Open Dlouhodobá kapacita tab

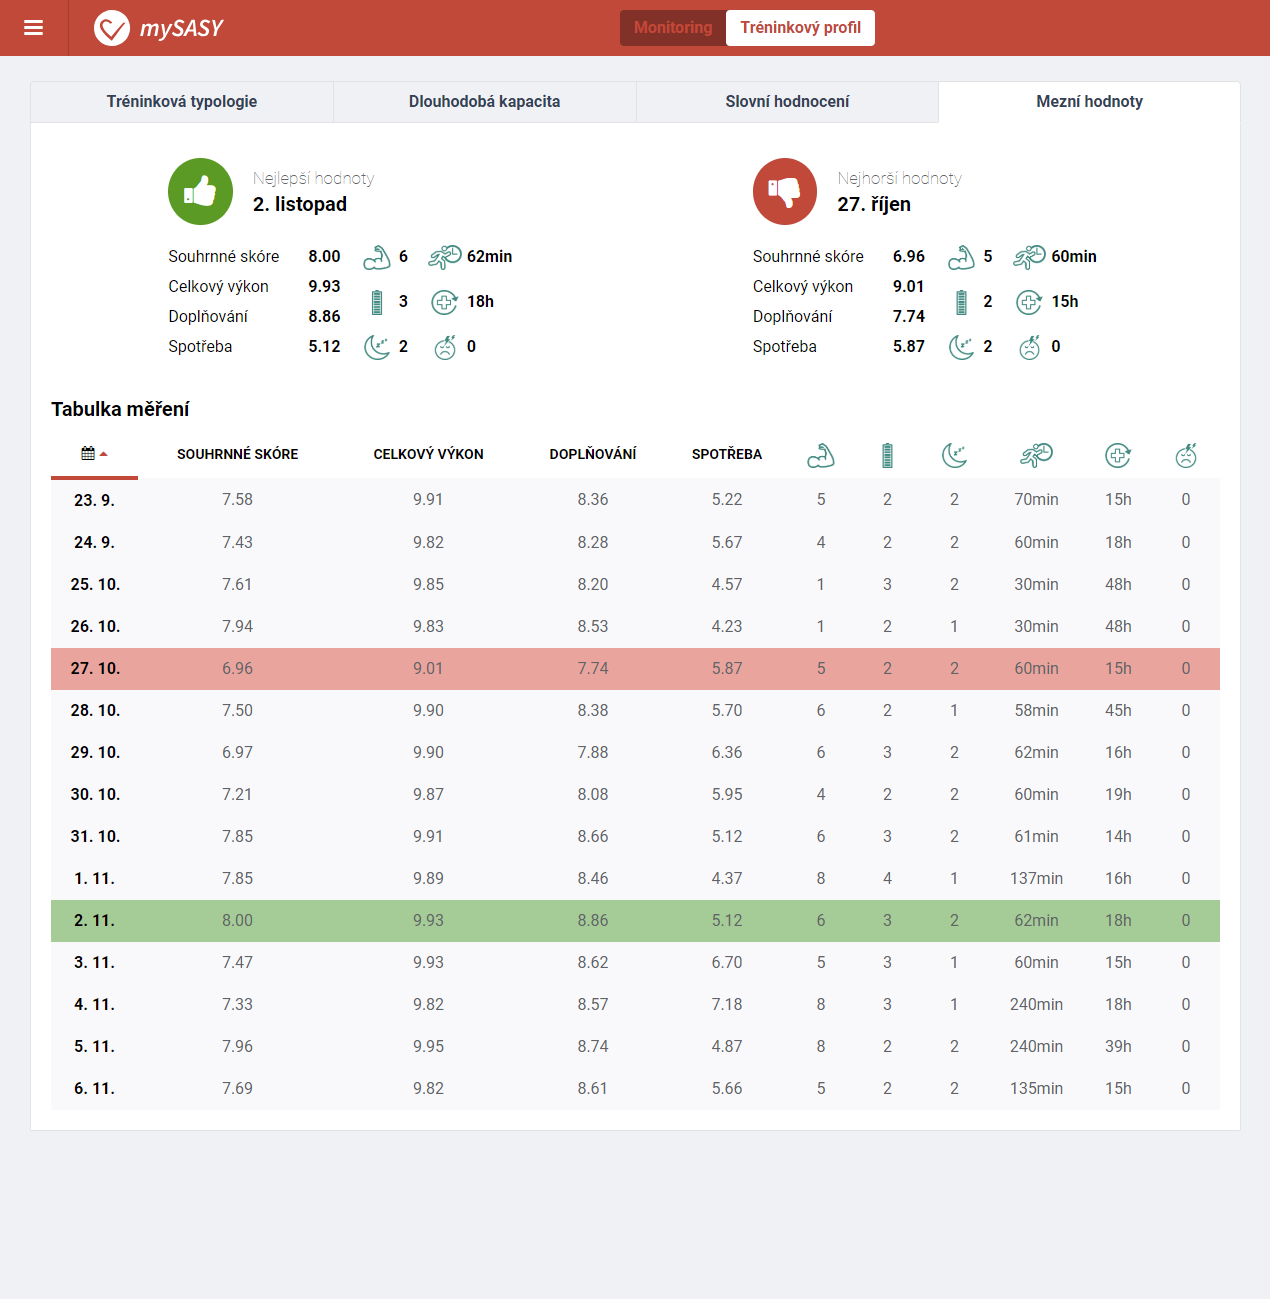[x=484, y=102]
